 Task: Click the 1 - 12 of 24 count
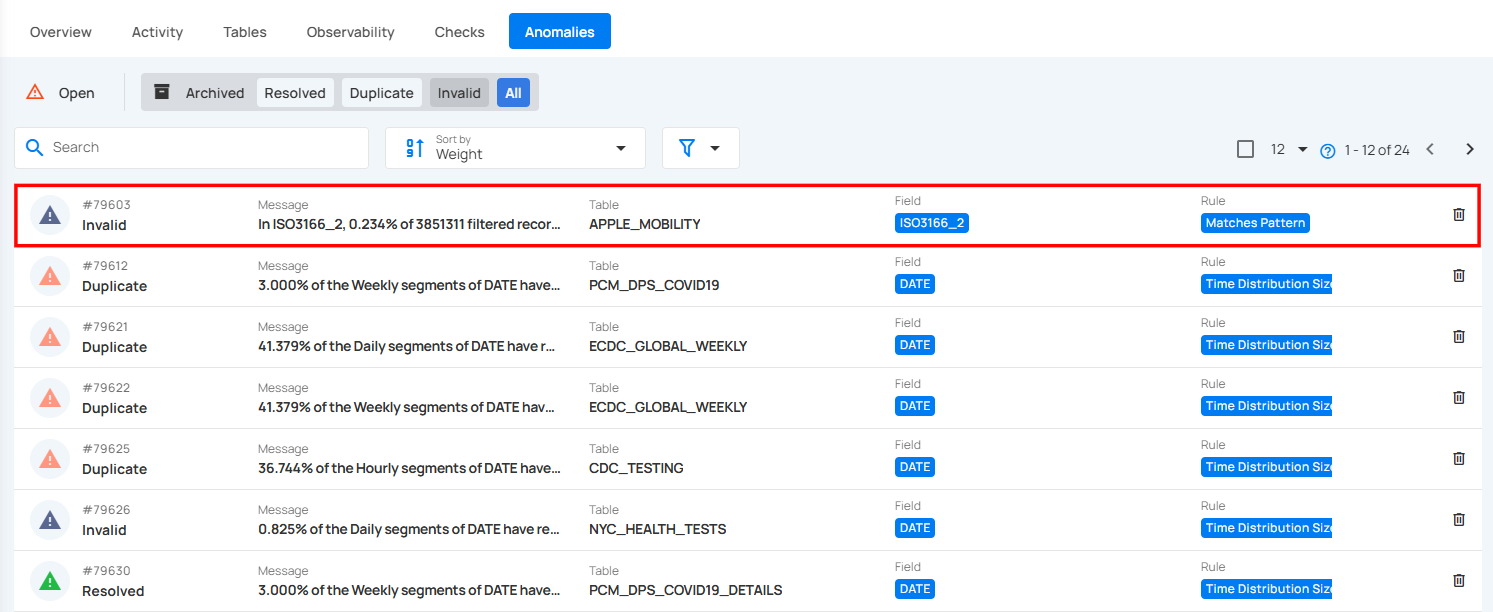(x=1377, y=150)
